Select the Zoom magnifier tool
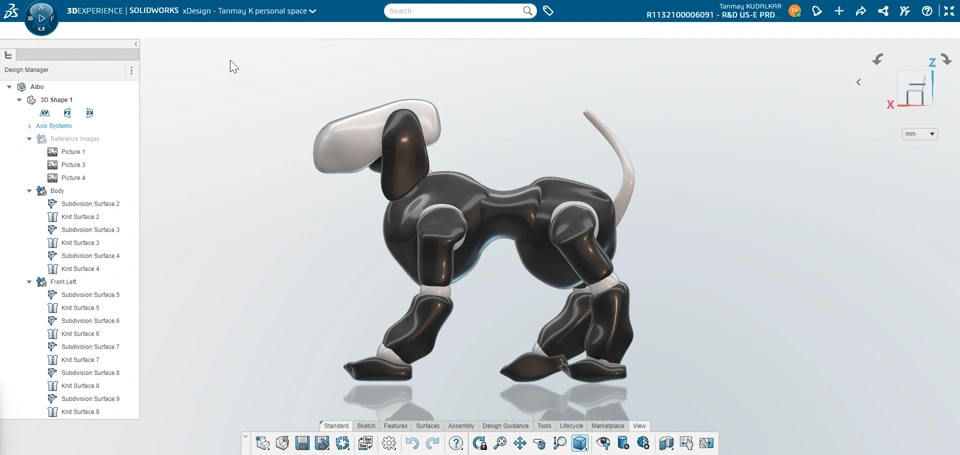 [x=500, y=443]
